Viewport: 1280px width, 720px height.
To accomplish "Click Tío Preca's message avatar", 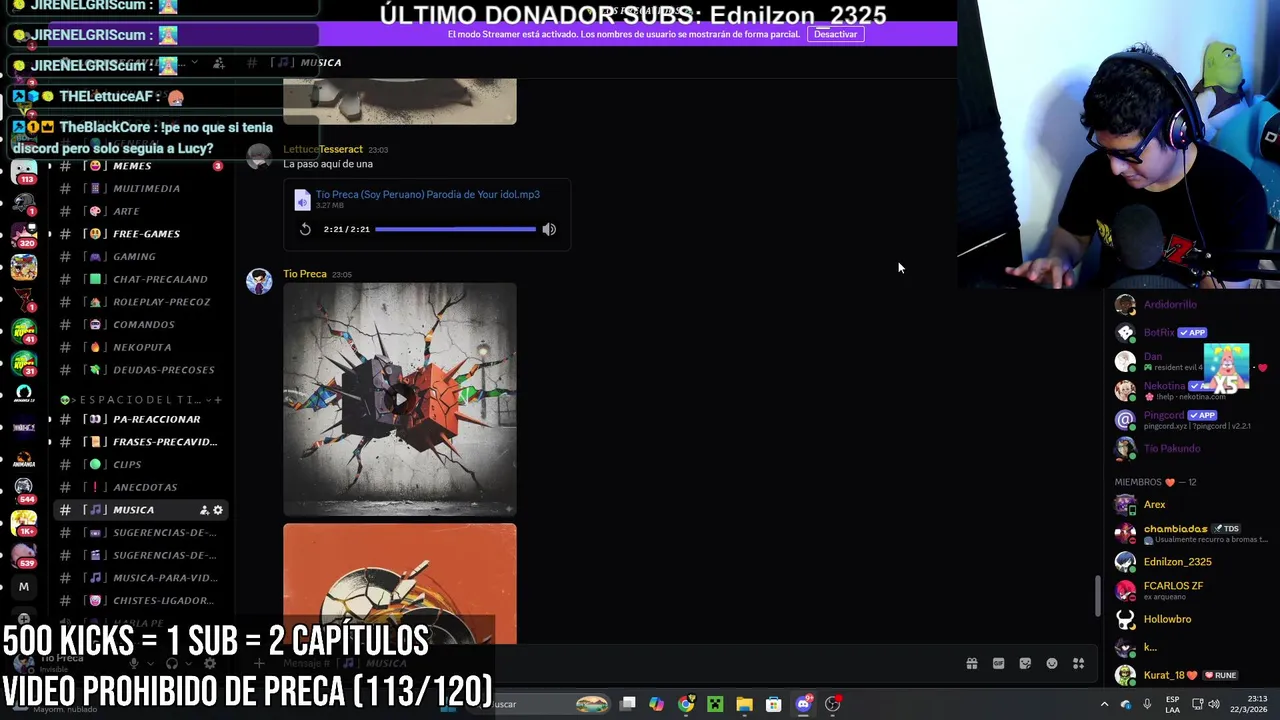I will (259, 281).
